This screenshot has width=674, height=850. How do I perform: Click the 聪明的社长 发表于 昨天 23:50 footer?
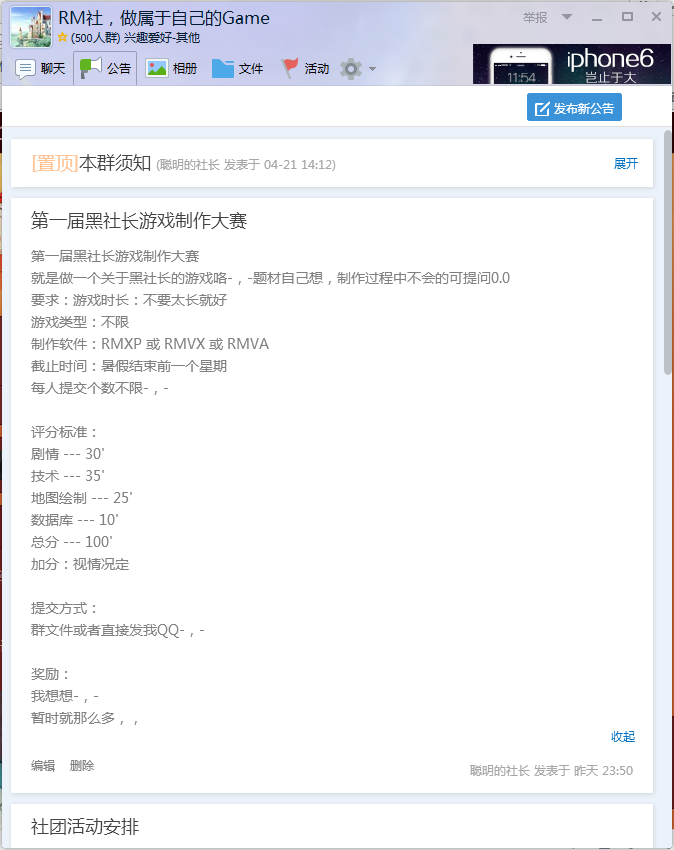coord(551,770)
